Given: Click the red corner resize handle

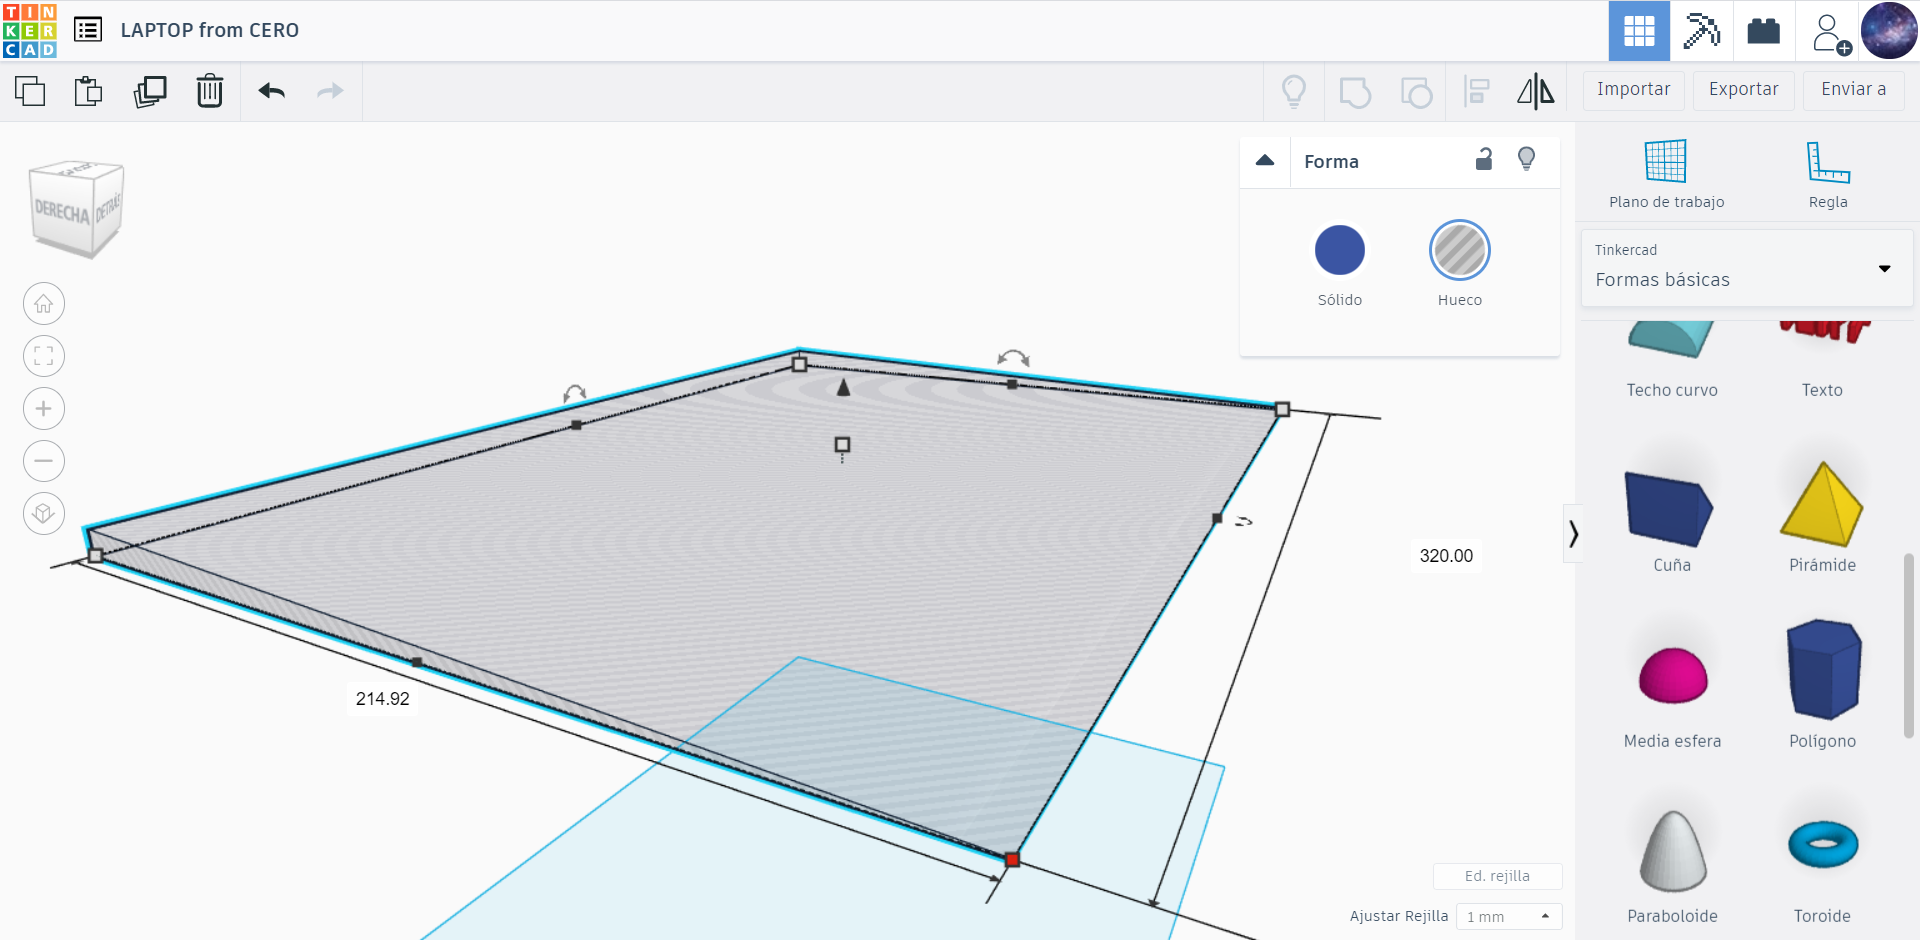Looking at the screenshot, I should point(1012,860).
